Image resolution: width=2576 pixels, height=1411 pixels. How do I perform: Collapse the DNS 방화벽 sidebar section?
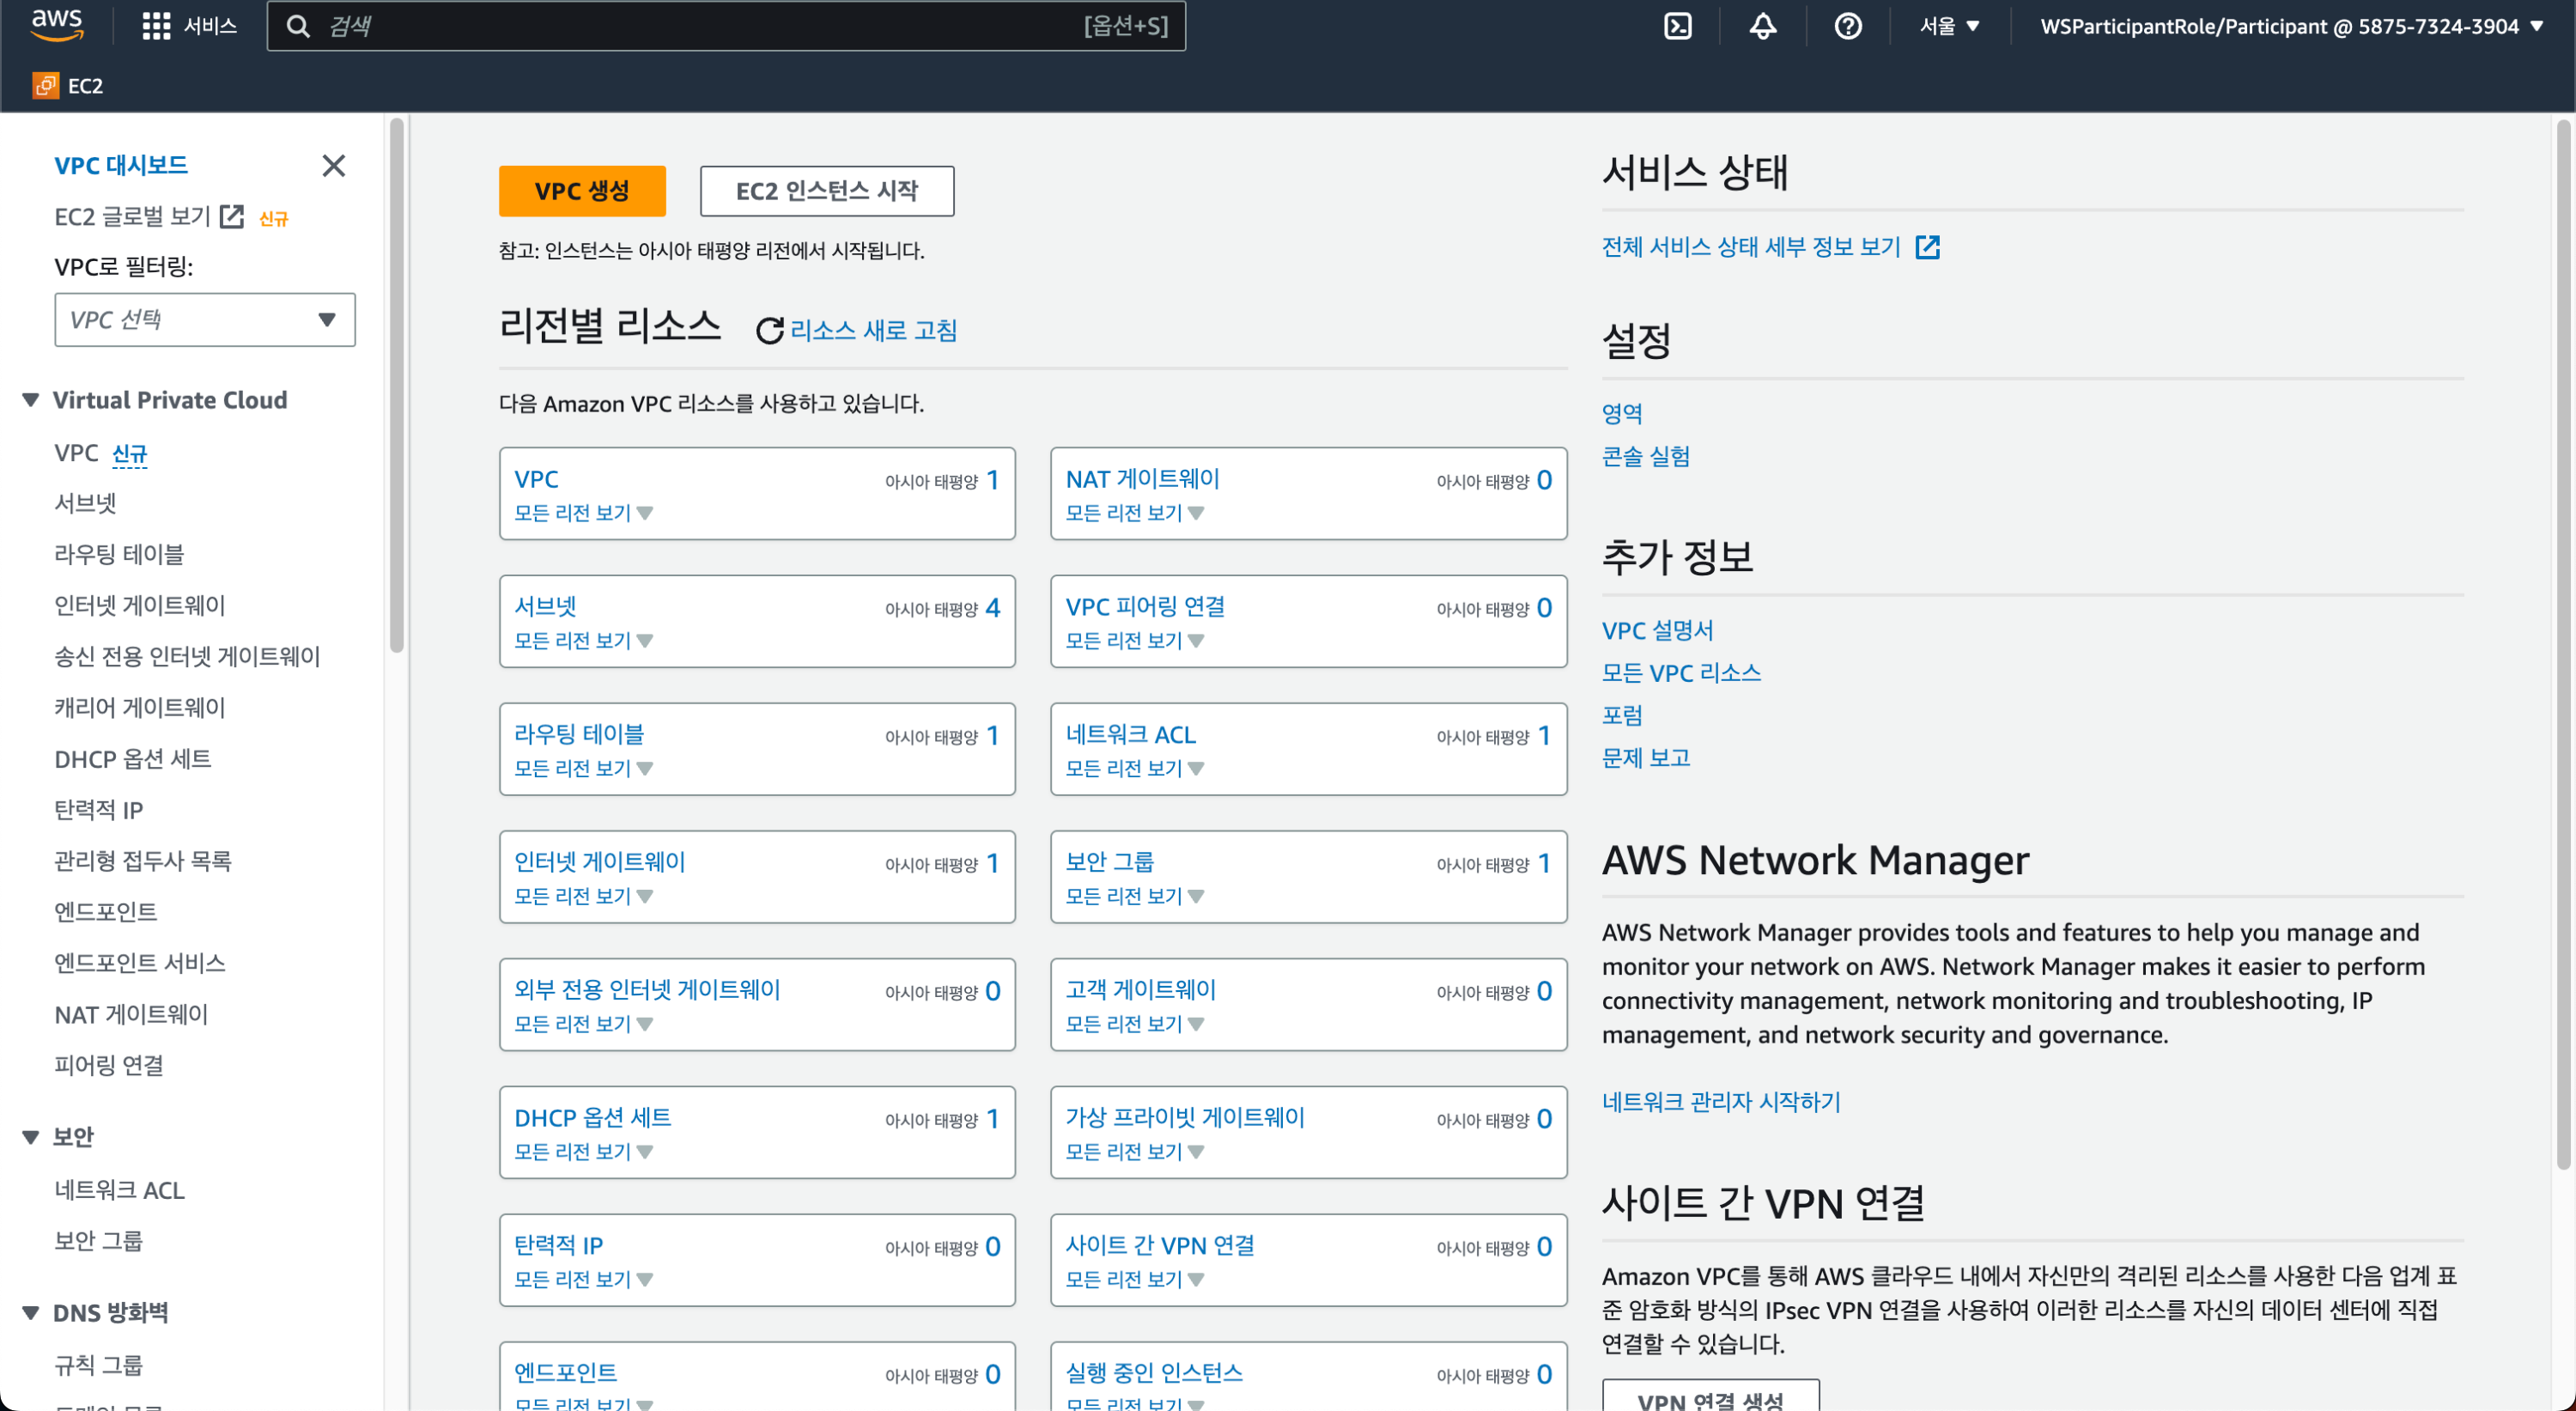pos(31,1313)
